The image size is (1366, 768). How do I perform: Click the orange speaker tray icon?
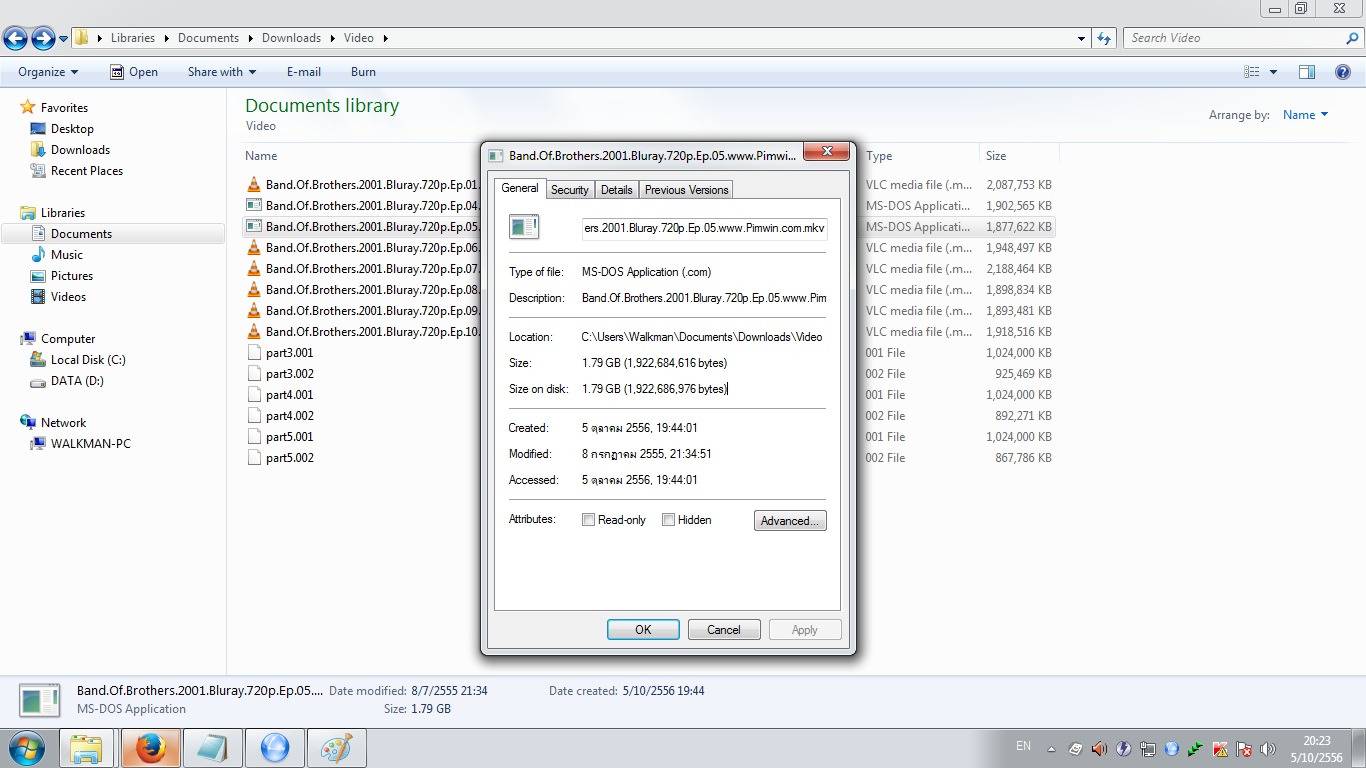(x=1099, y=748)
